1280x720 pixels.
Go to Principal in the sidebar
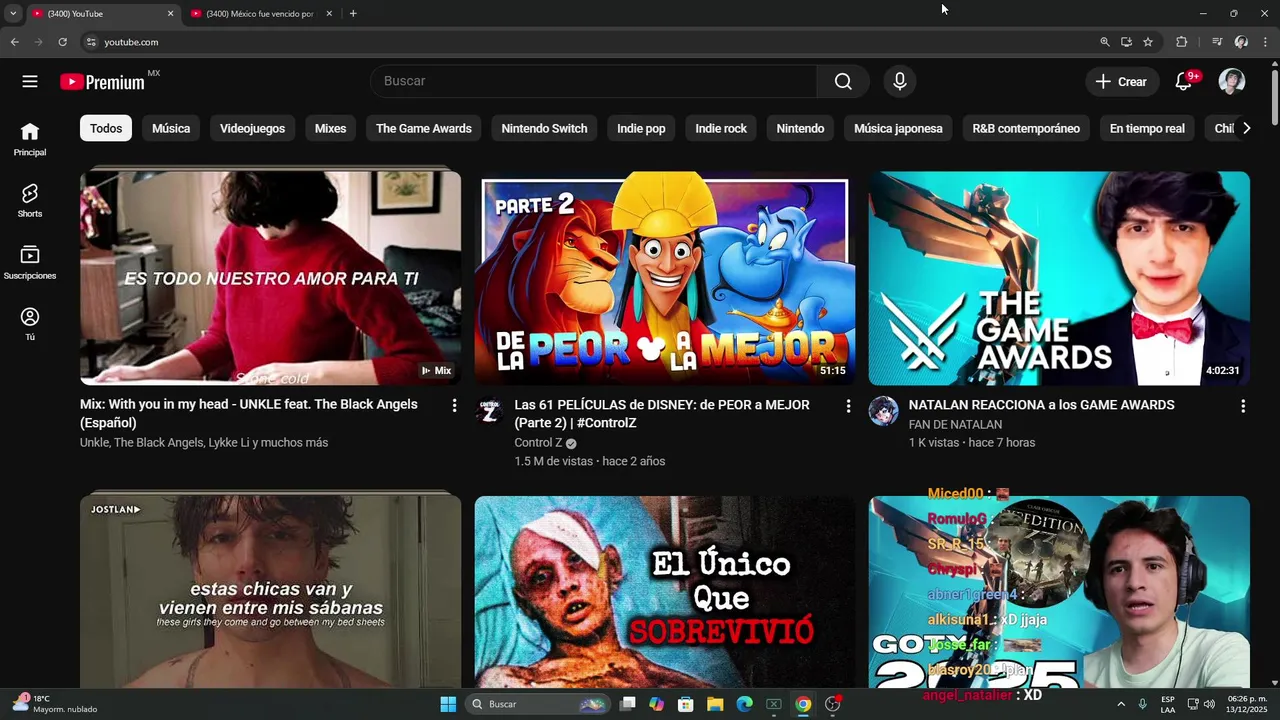coord(30,139)
